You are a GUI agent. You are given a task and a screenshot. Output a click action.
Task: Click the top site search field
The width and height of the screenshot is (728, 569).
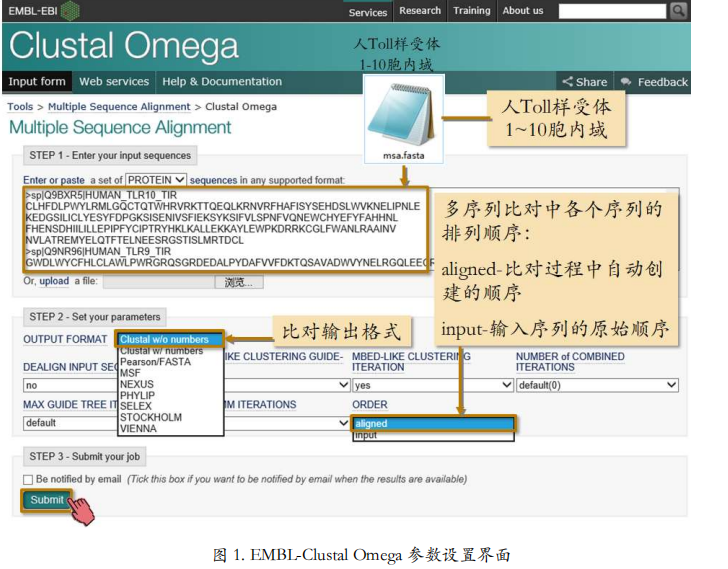612,11
